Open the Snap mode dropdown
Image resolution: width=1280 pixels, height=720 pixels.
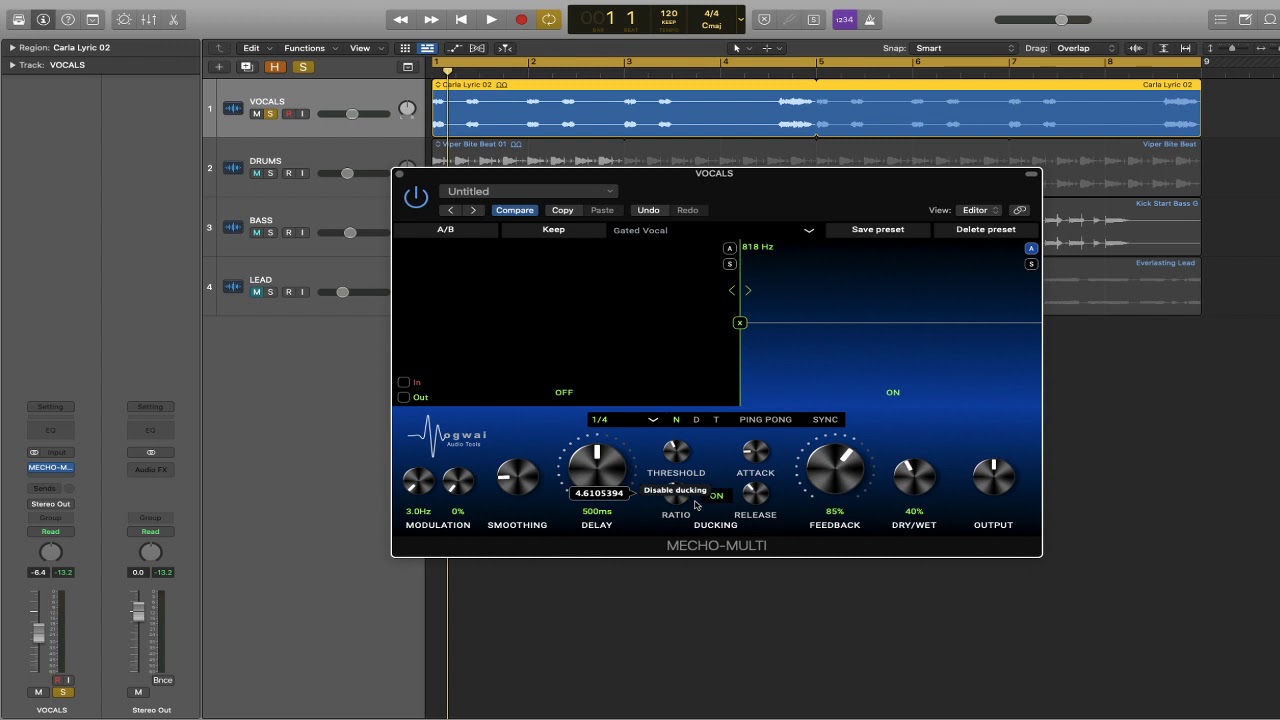(964, 48)
